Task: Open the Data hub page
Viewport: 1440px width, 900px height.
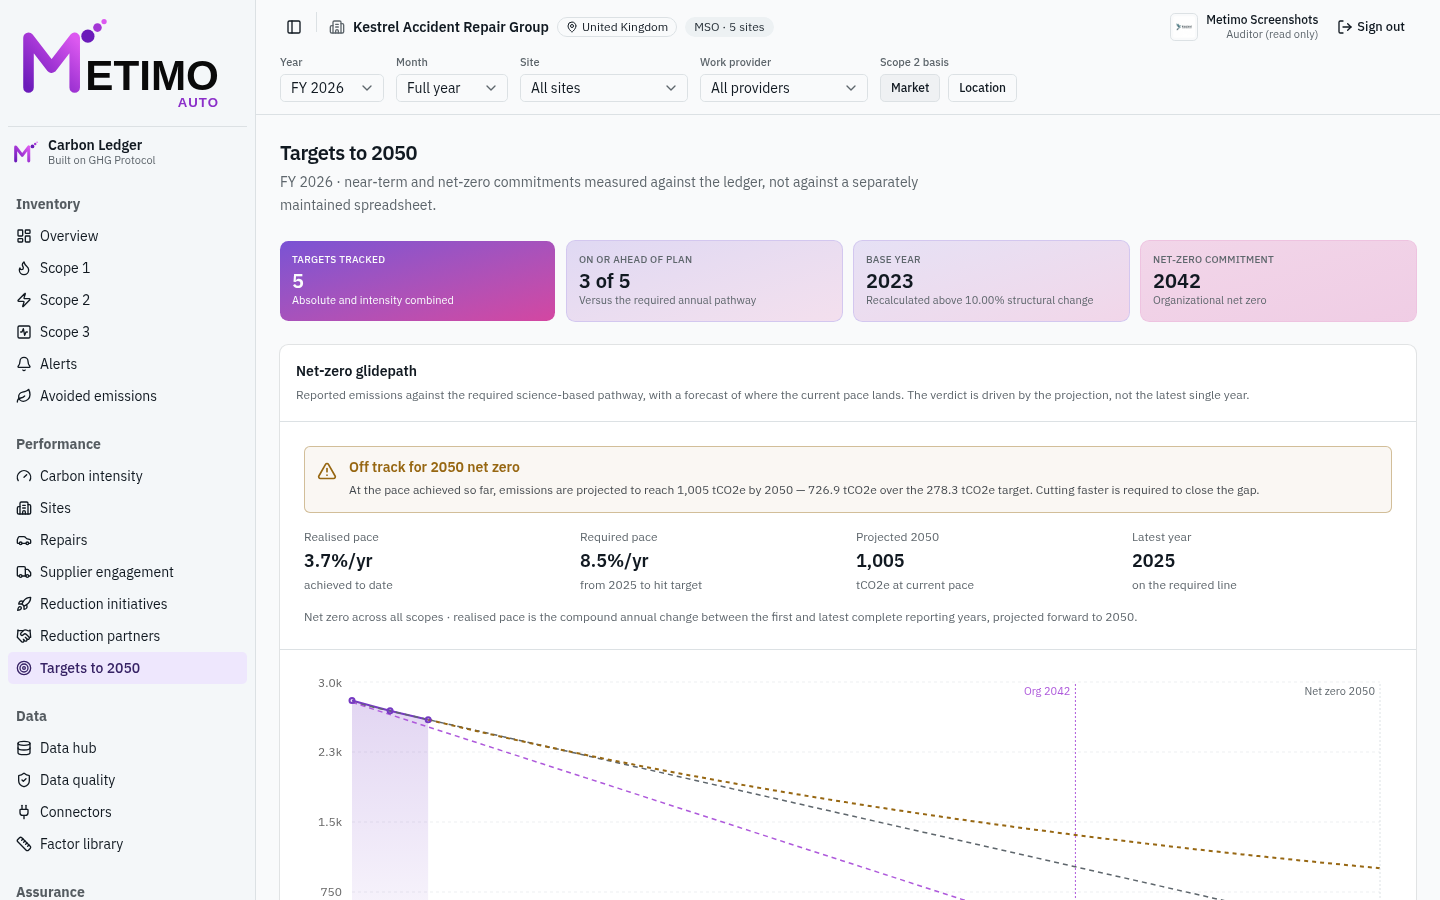Action: point(127,748)
